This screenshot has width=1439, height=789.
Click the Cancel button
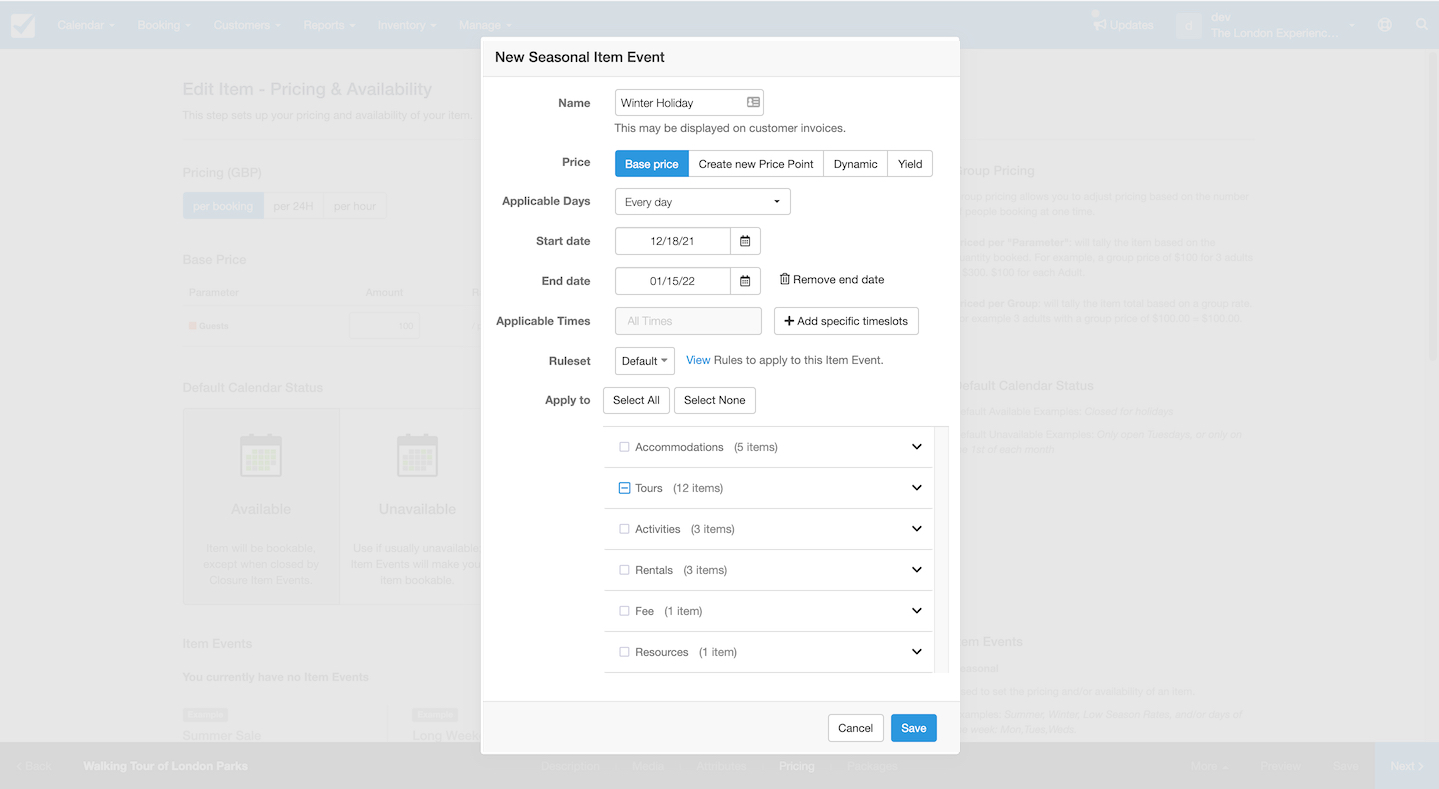pyautogui.click(x=855, y=728)
